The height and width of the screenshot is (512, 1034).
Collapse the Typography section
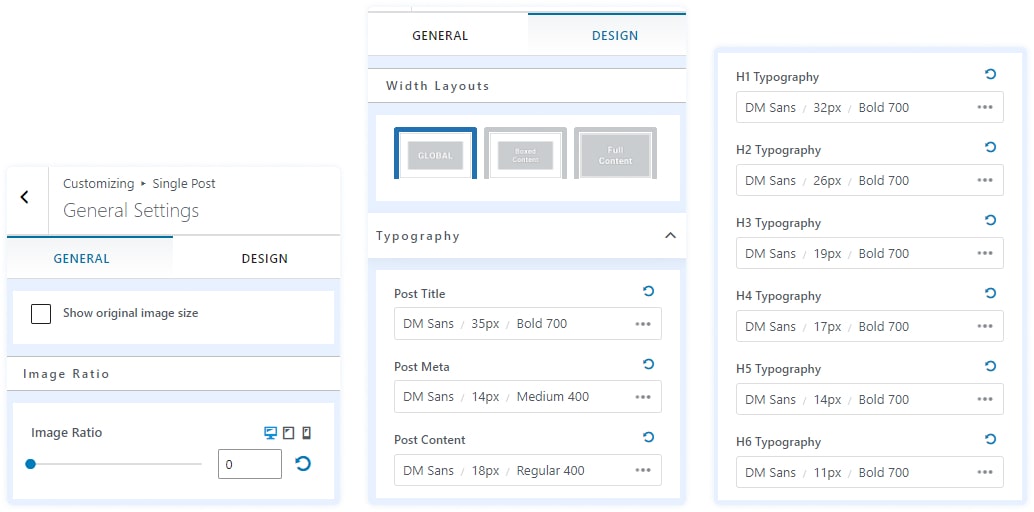tap(670, 236)
